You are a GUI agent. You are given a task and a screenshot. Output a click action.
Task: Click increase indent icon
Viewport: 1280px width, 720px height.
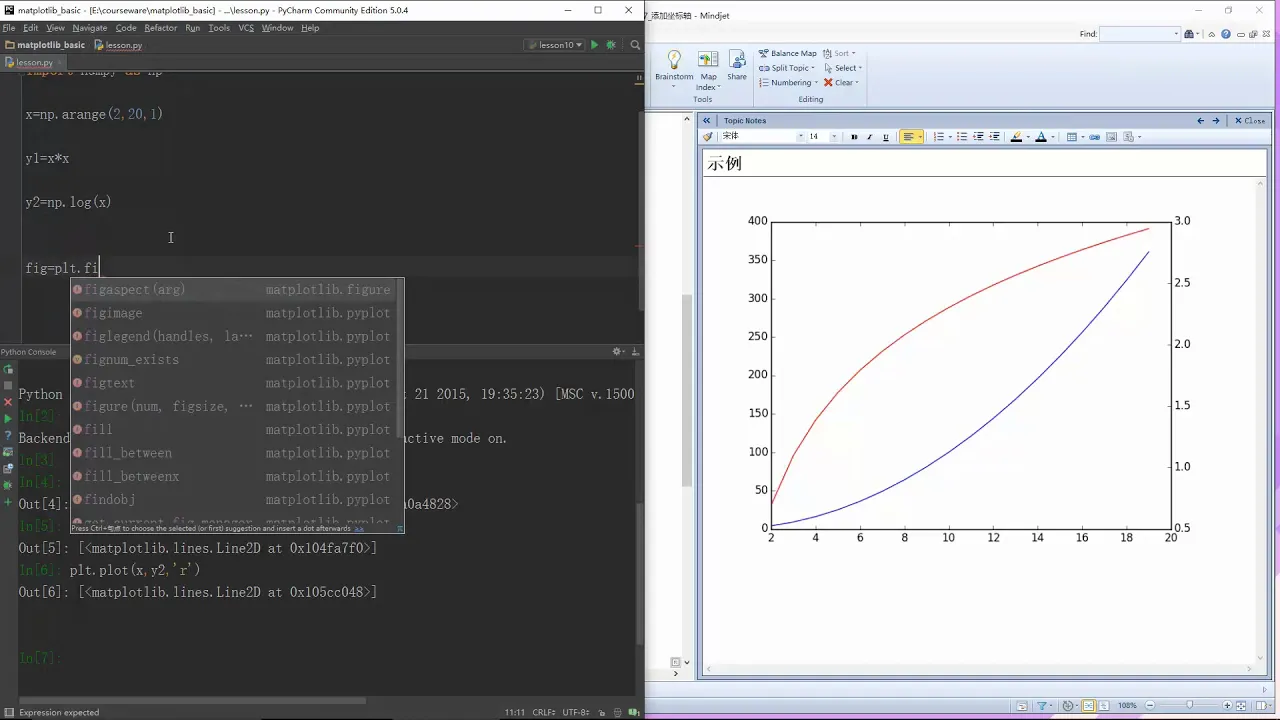point(995,137)
